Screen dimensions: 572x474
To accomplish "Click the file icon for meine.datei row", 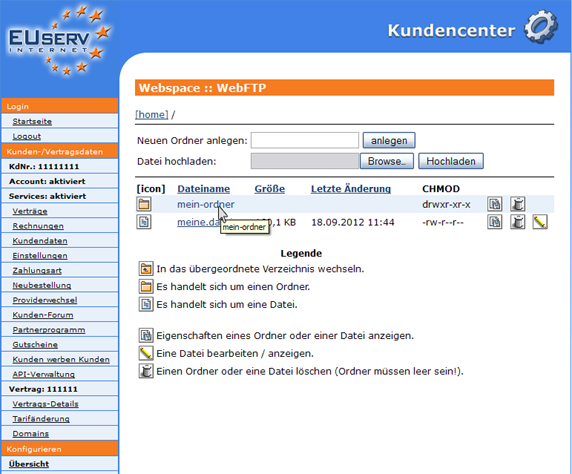I will click(x=144, y=222).
